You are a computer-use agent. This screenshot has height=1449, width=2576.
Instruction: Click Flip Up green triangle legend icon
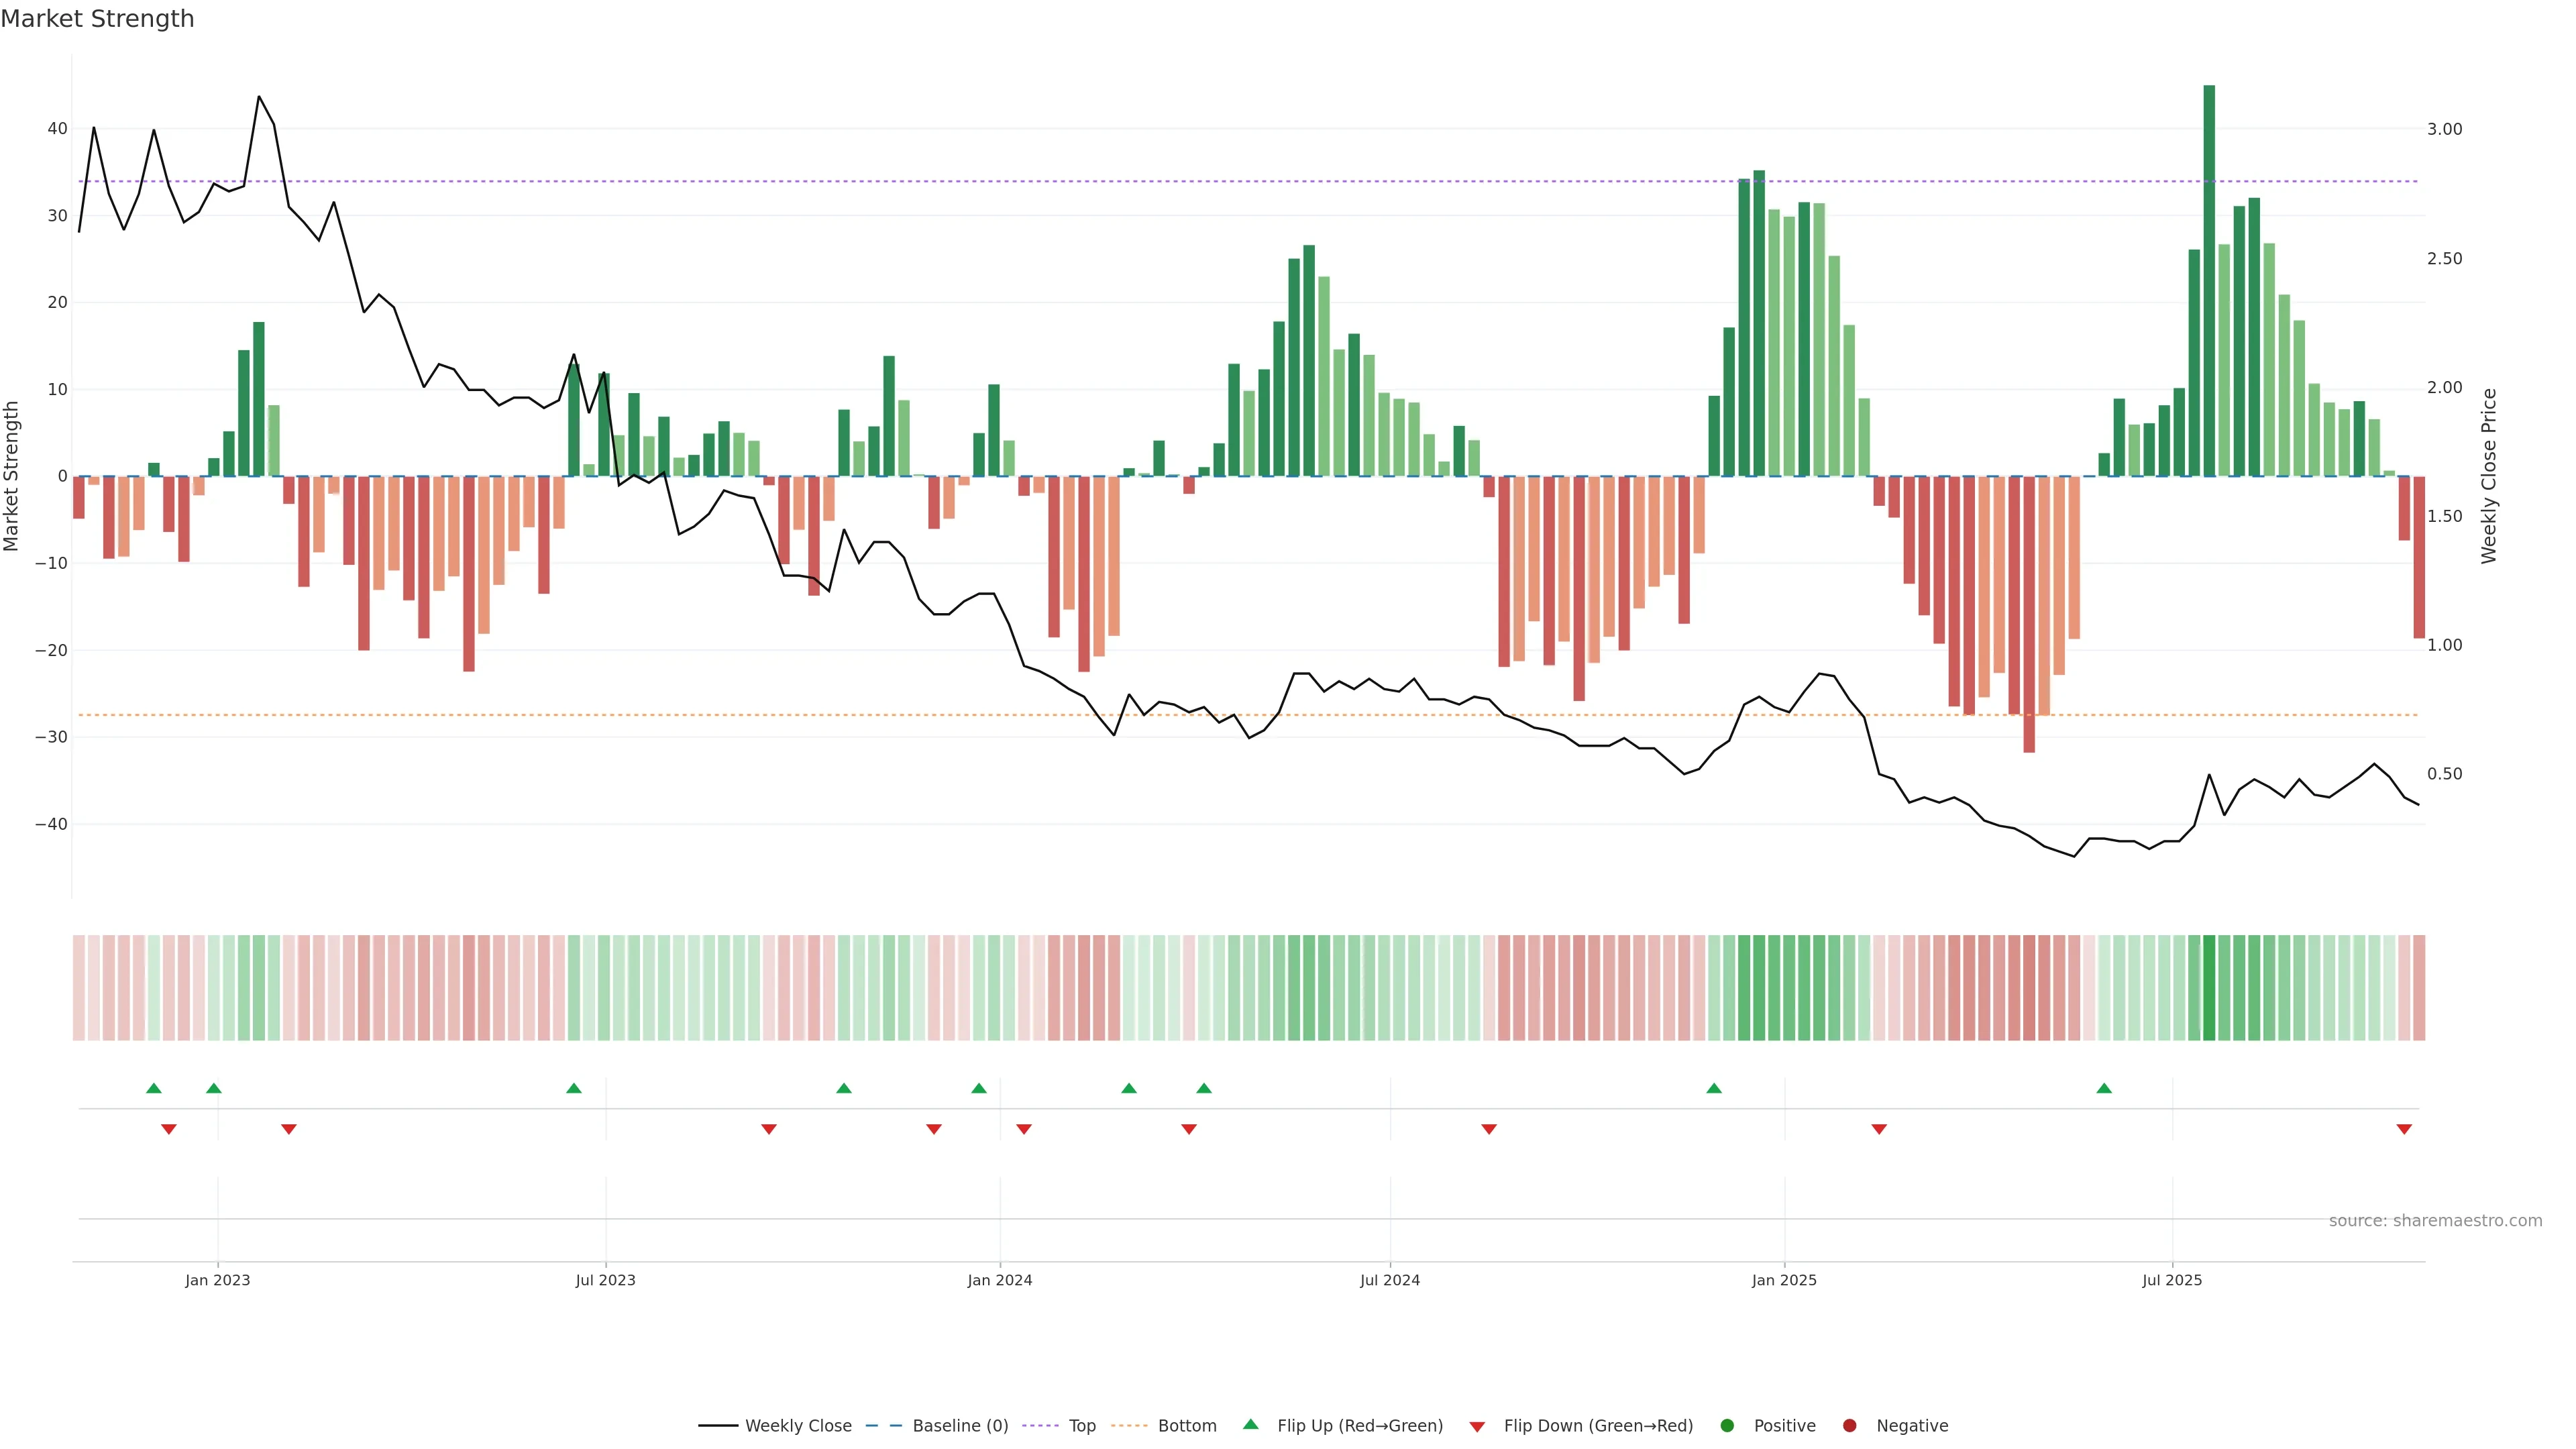(1250, 1424)
